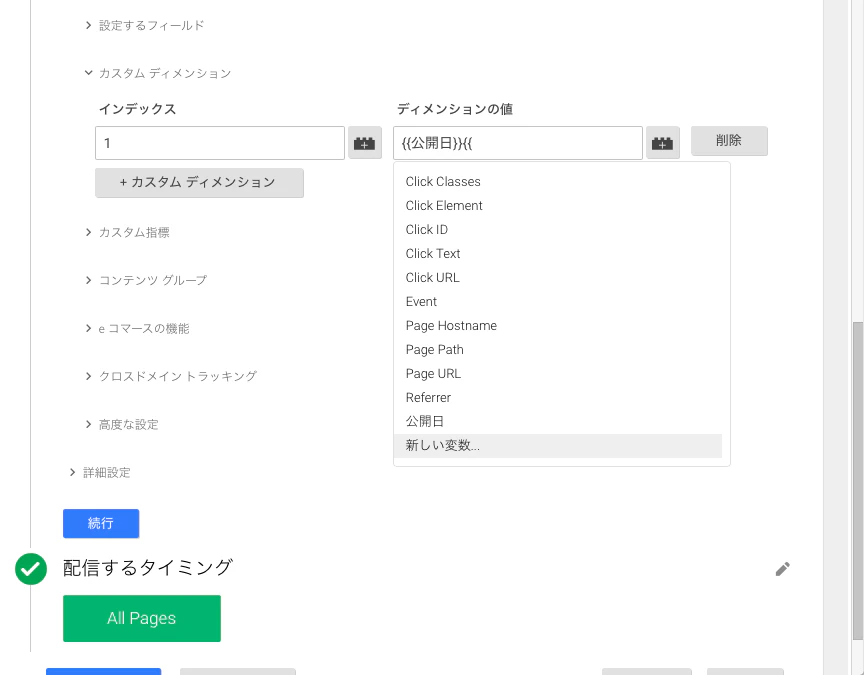Choose Click ID variable

tap(558, 229)
